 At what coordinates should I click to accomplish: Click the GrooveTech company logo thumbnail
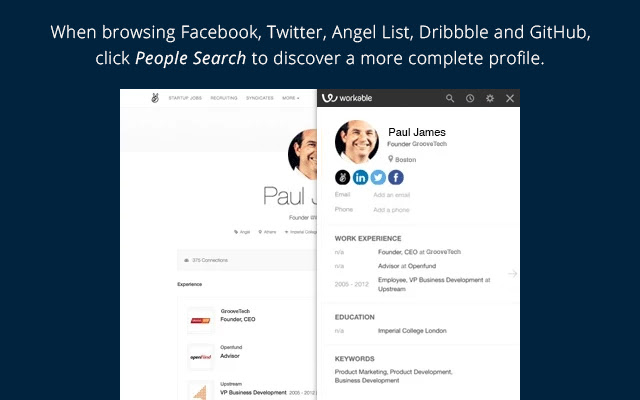[200, 320]
